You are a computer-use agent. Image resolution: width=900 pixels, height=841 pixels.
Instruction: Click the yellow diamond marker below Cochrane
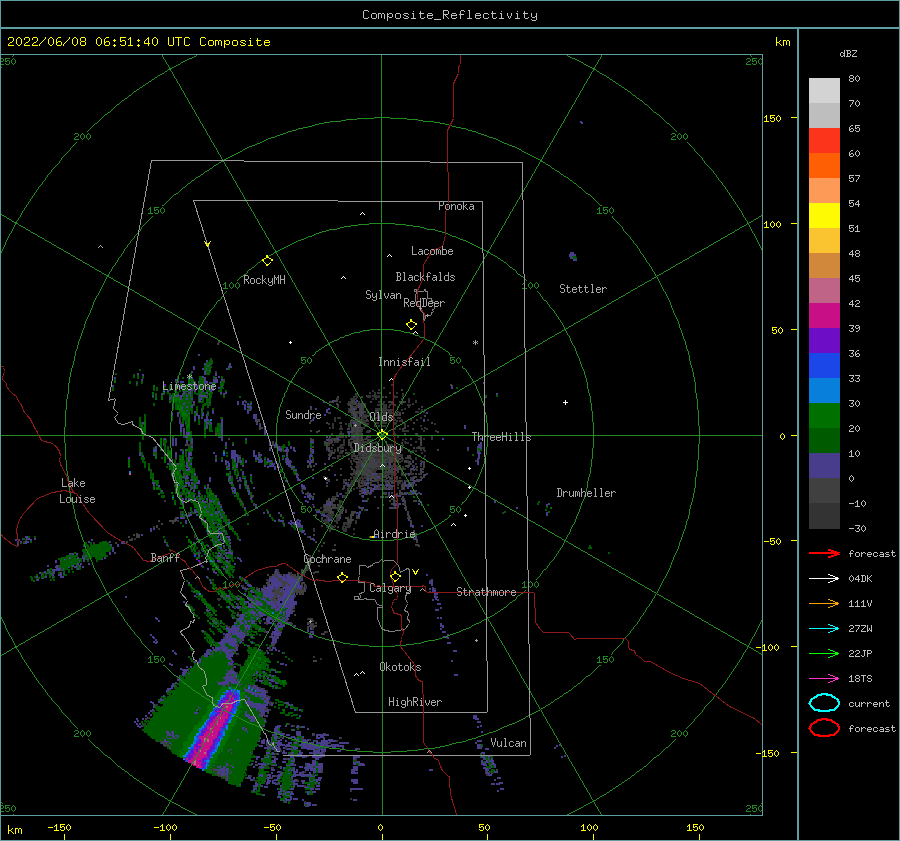[342, 577]
